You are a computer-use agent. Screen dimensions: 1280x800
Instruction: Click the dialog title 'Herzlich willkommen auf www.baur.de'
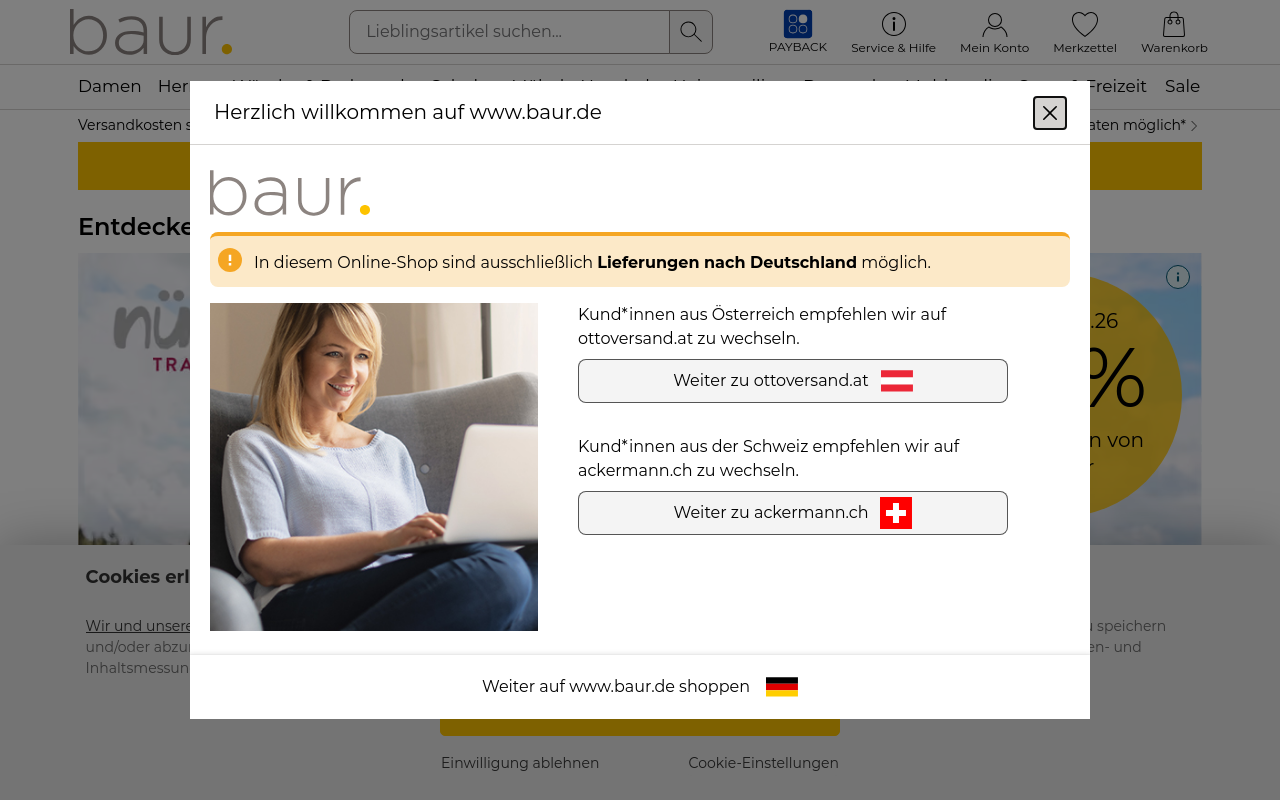point(408,113)
